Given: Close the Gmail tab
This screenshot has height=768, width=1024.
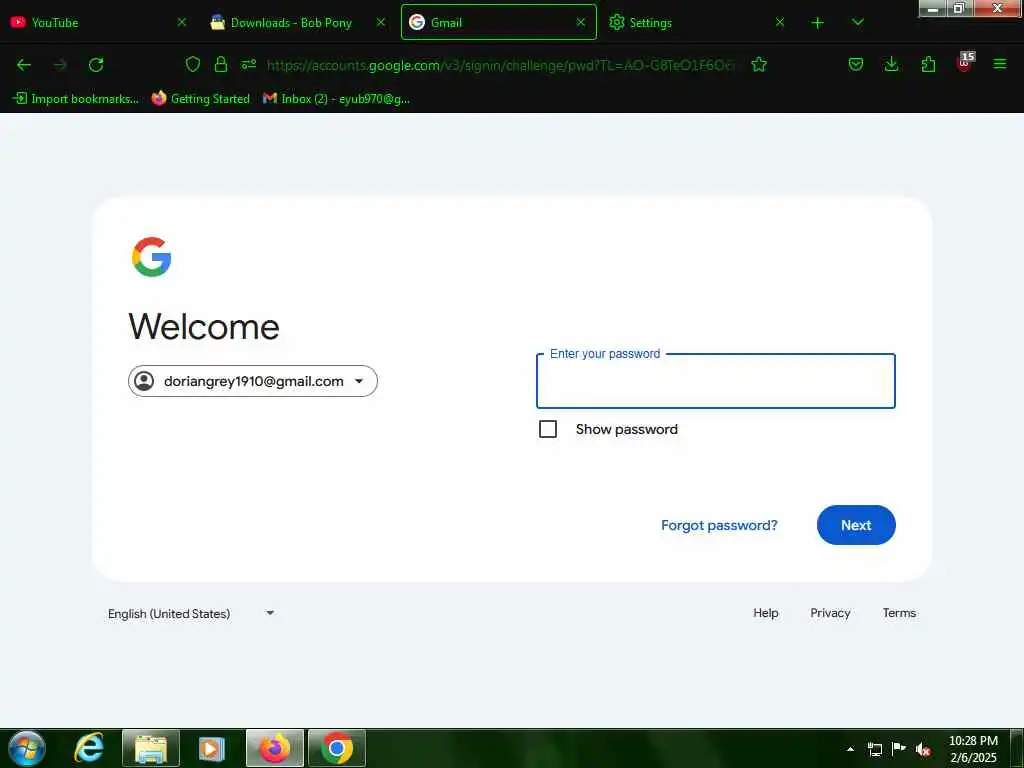Looking at the screenshot, I should [x=581, y=22].
